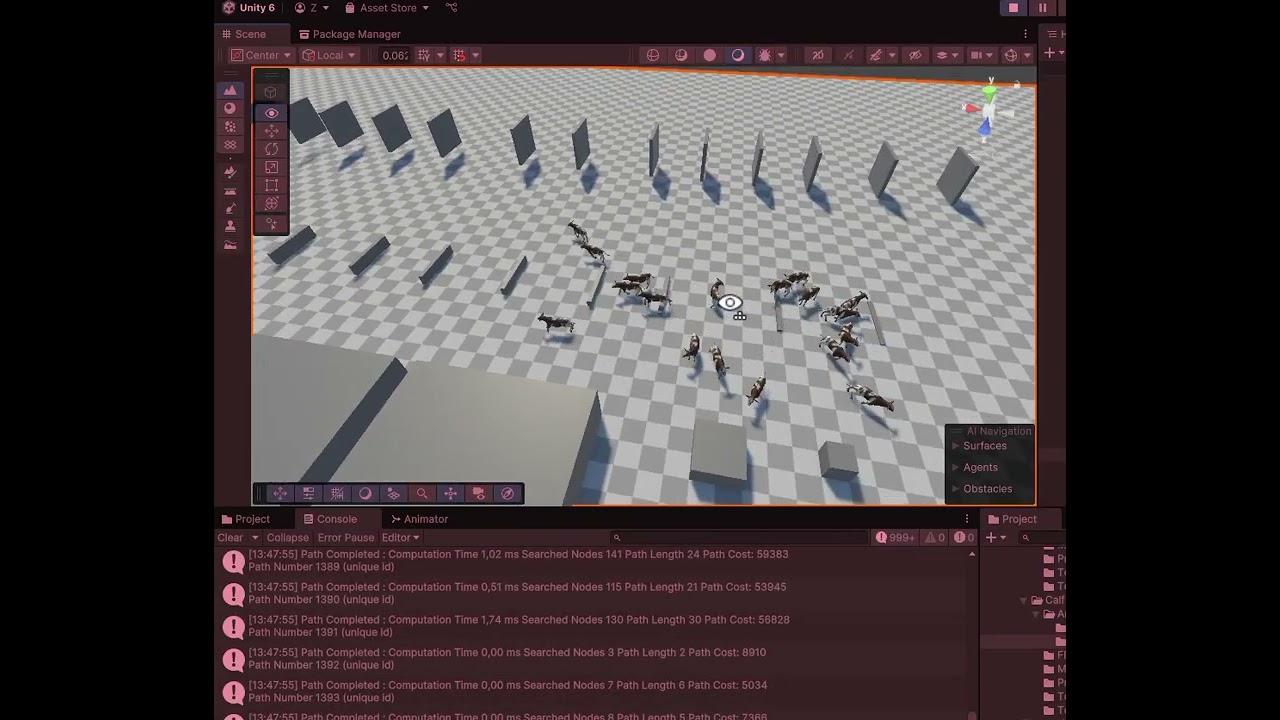Image resolution: width=1280 pixels, height=720 pixels.
Task: Click the grid snap value field 0.06
Action: pos(395,55)
